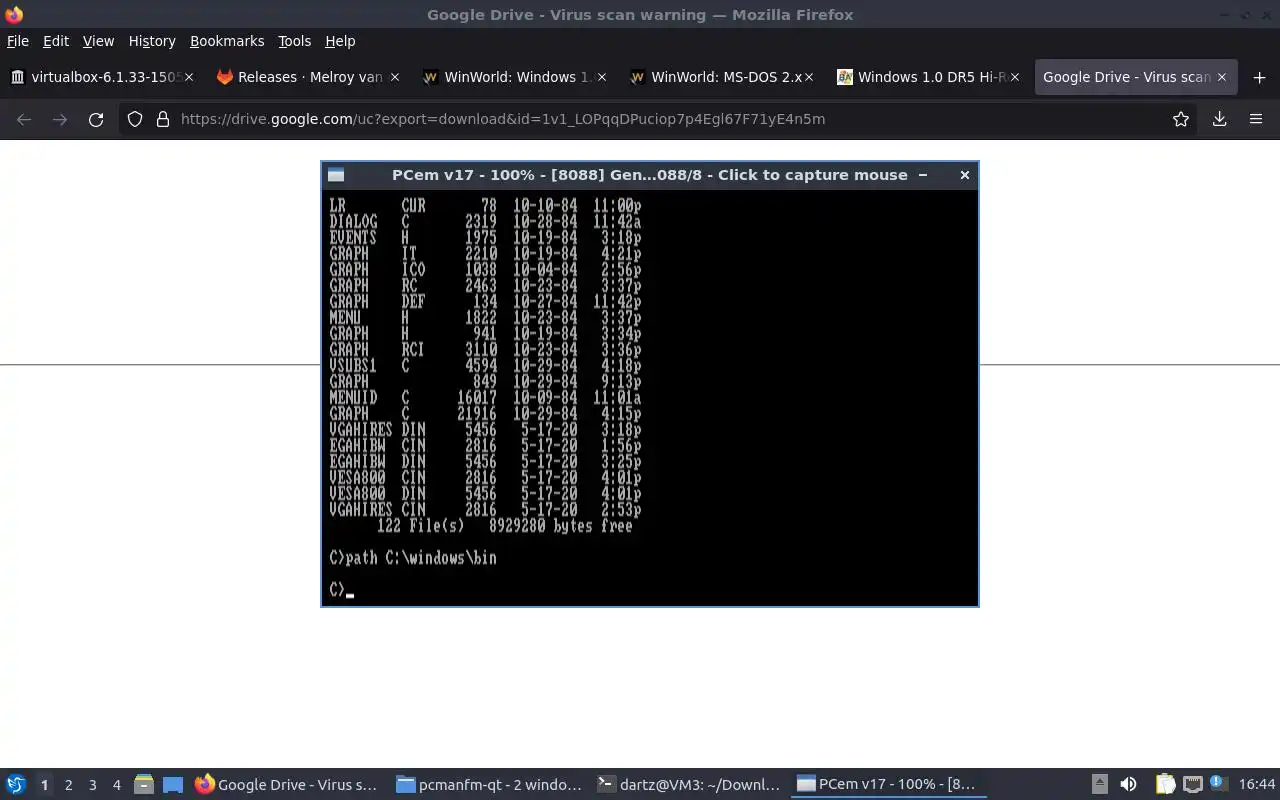Activate the PCem v17 taskbar entry
The height and width of the screenshot is (800, 1280).
(887, 785)
